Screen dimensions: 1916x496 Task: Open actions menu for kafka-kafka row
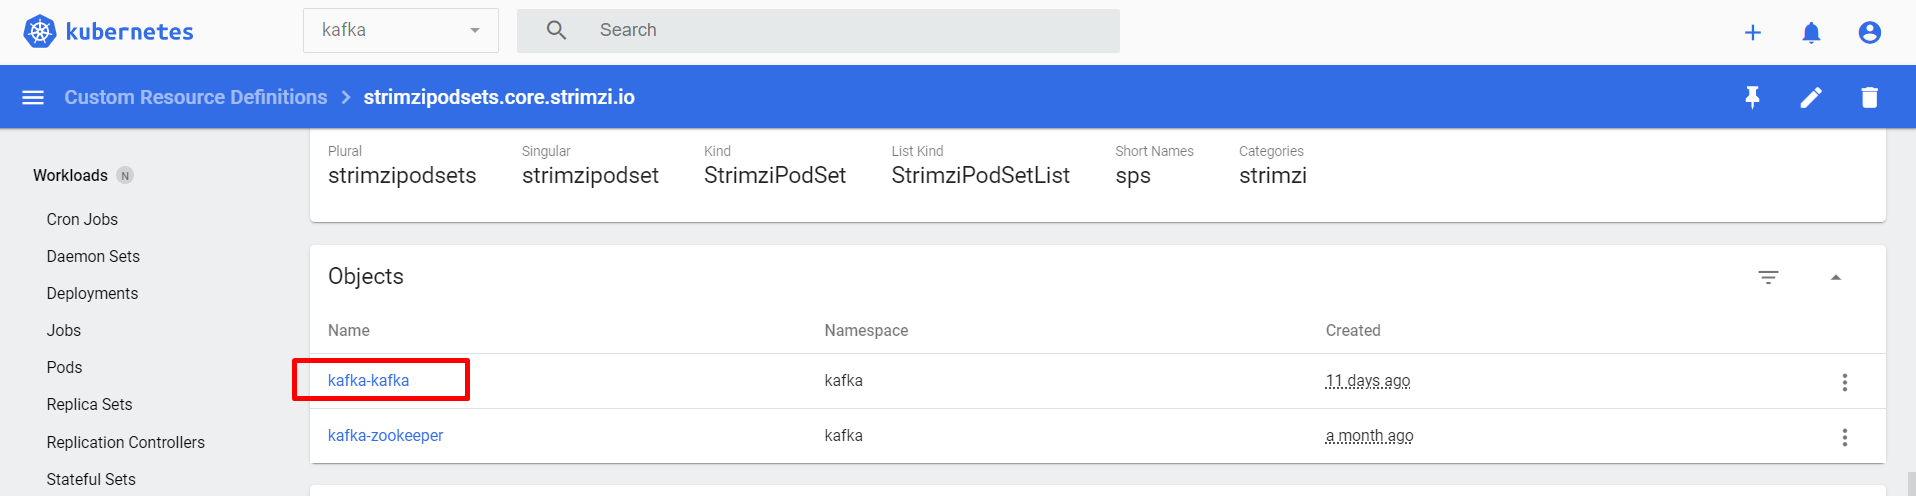pyautogui.click(x=1845, y=382)
